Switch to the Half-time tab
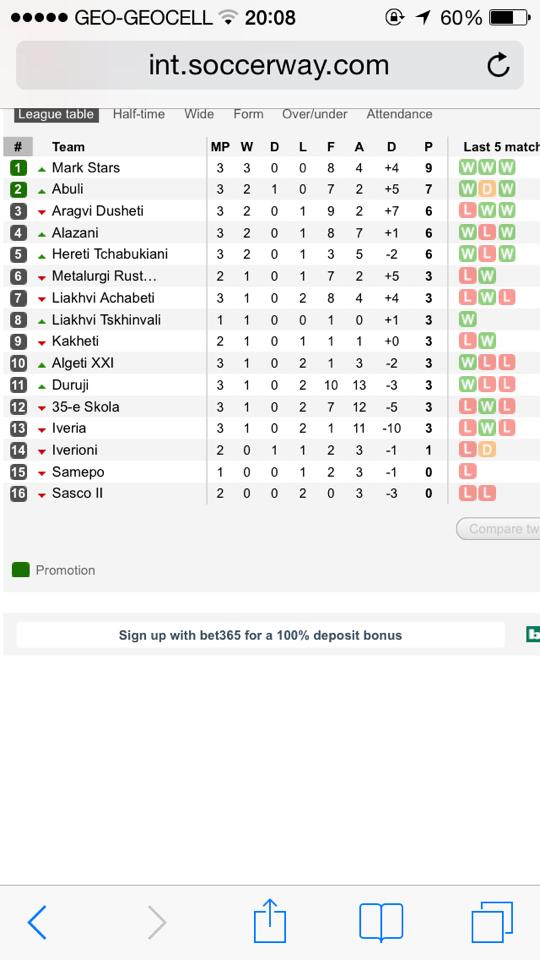Screen dimensions: 540x960 pyautogui.click(x=139, y=114)
